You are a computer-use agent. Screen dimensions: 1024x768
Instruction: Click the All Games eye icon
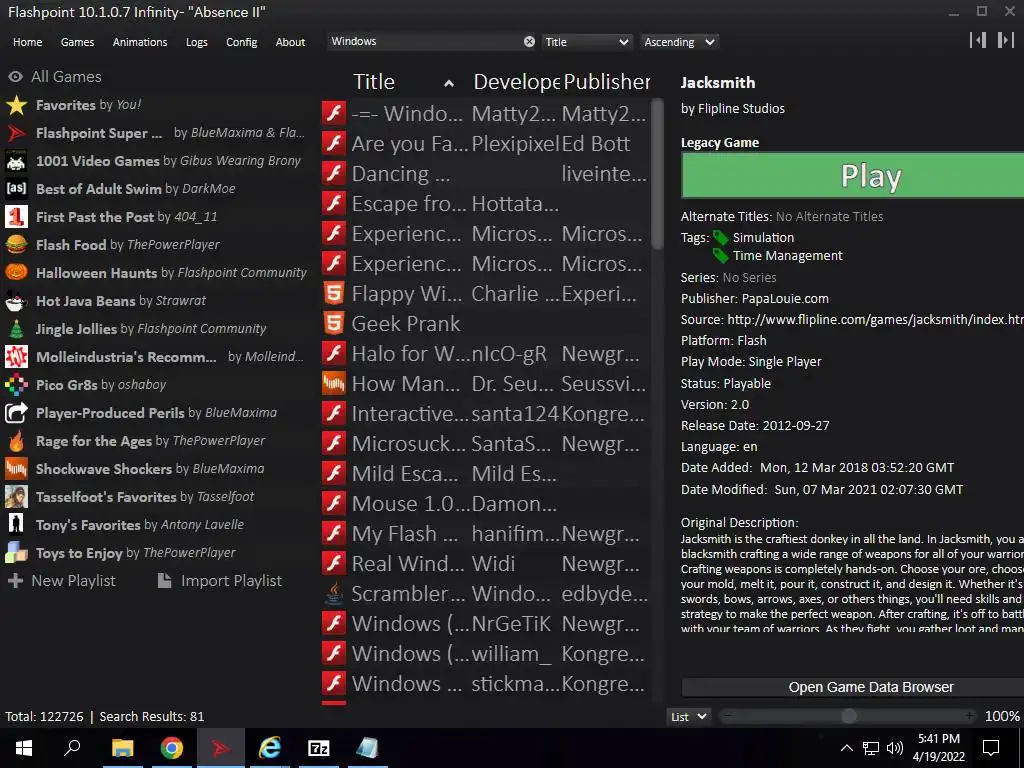coord(15,77)
